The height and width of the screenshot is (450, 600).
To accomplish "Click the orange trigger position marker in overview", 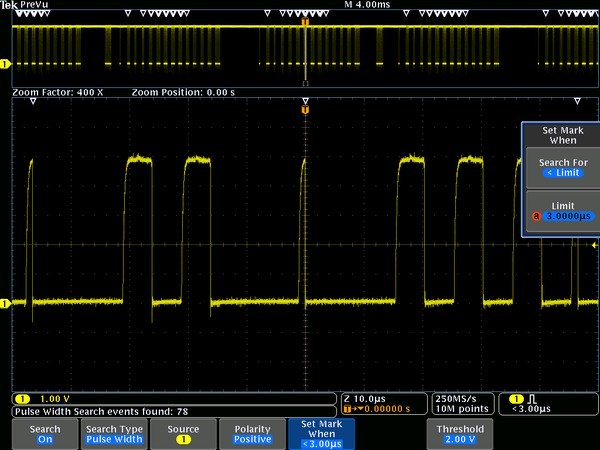I will pos(305,20).
